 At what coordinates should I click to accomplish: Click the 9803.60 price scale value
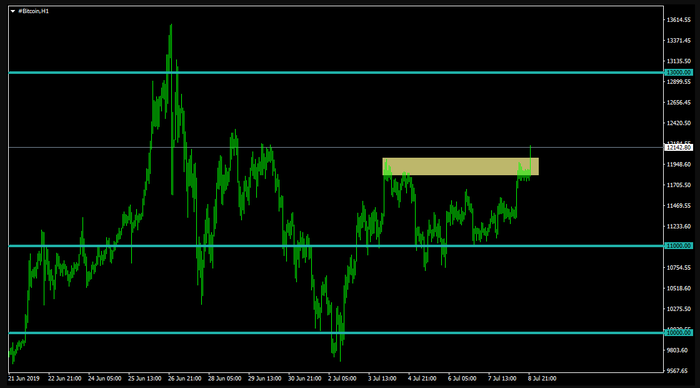[678, 350]
